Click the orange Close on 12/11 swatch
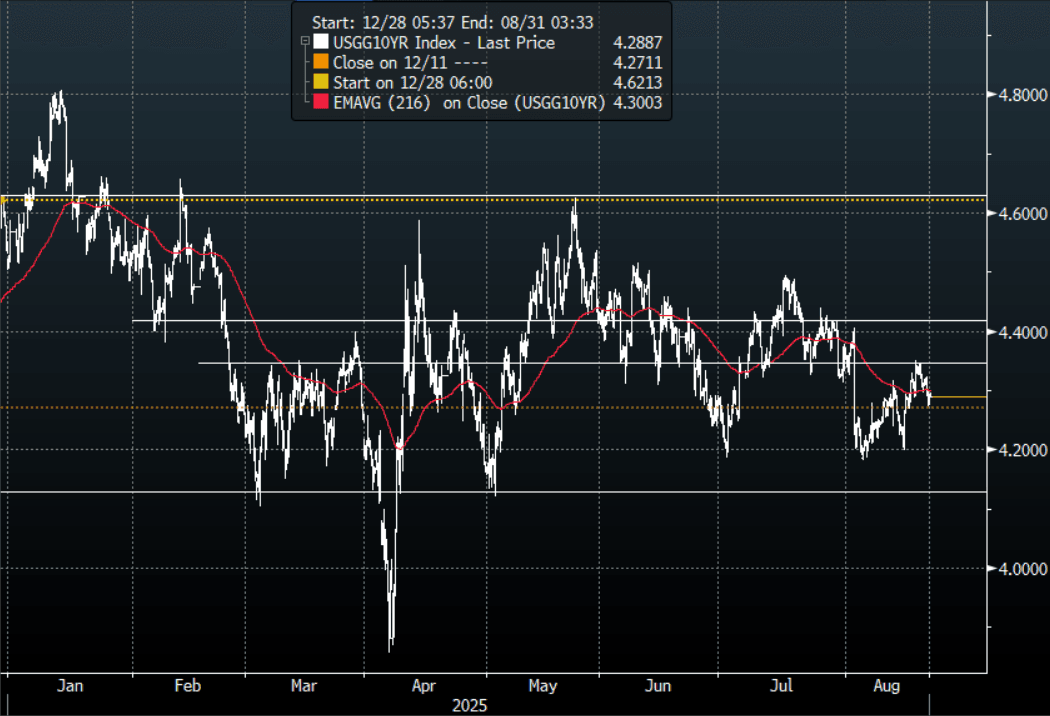 [320, 62]
